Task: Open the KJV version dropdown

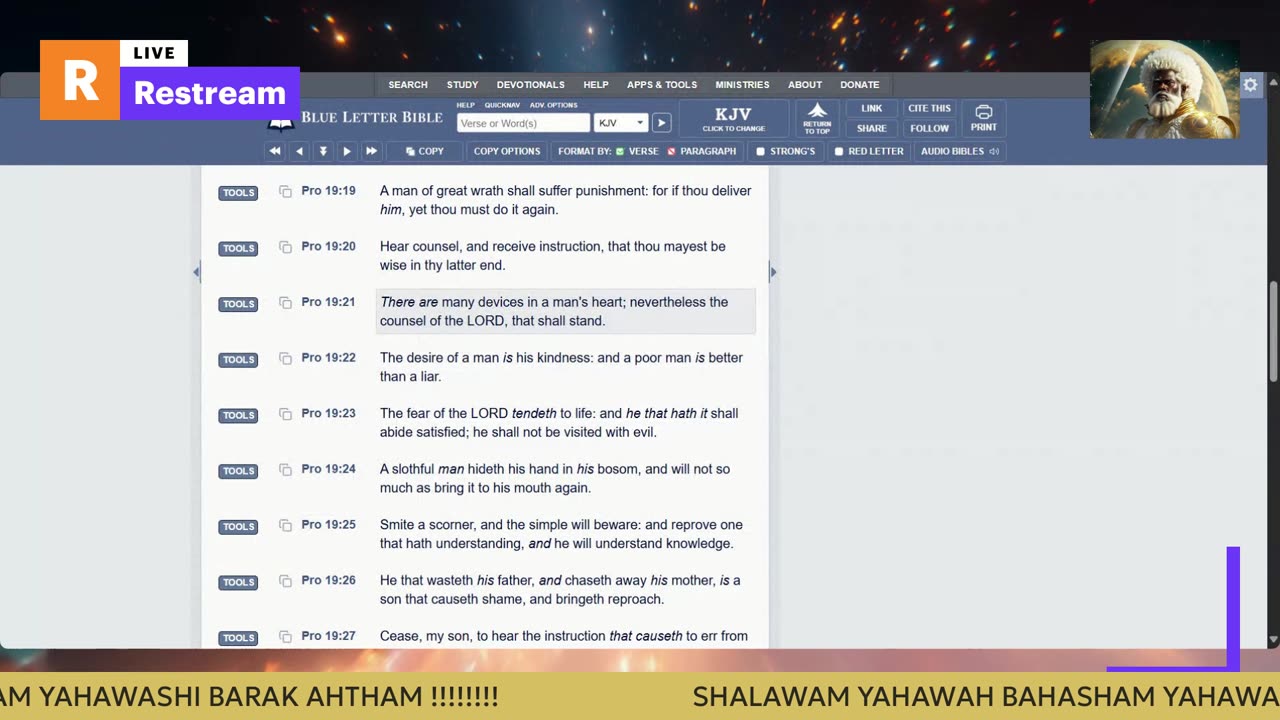Action: 621,123
